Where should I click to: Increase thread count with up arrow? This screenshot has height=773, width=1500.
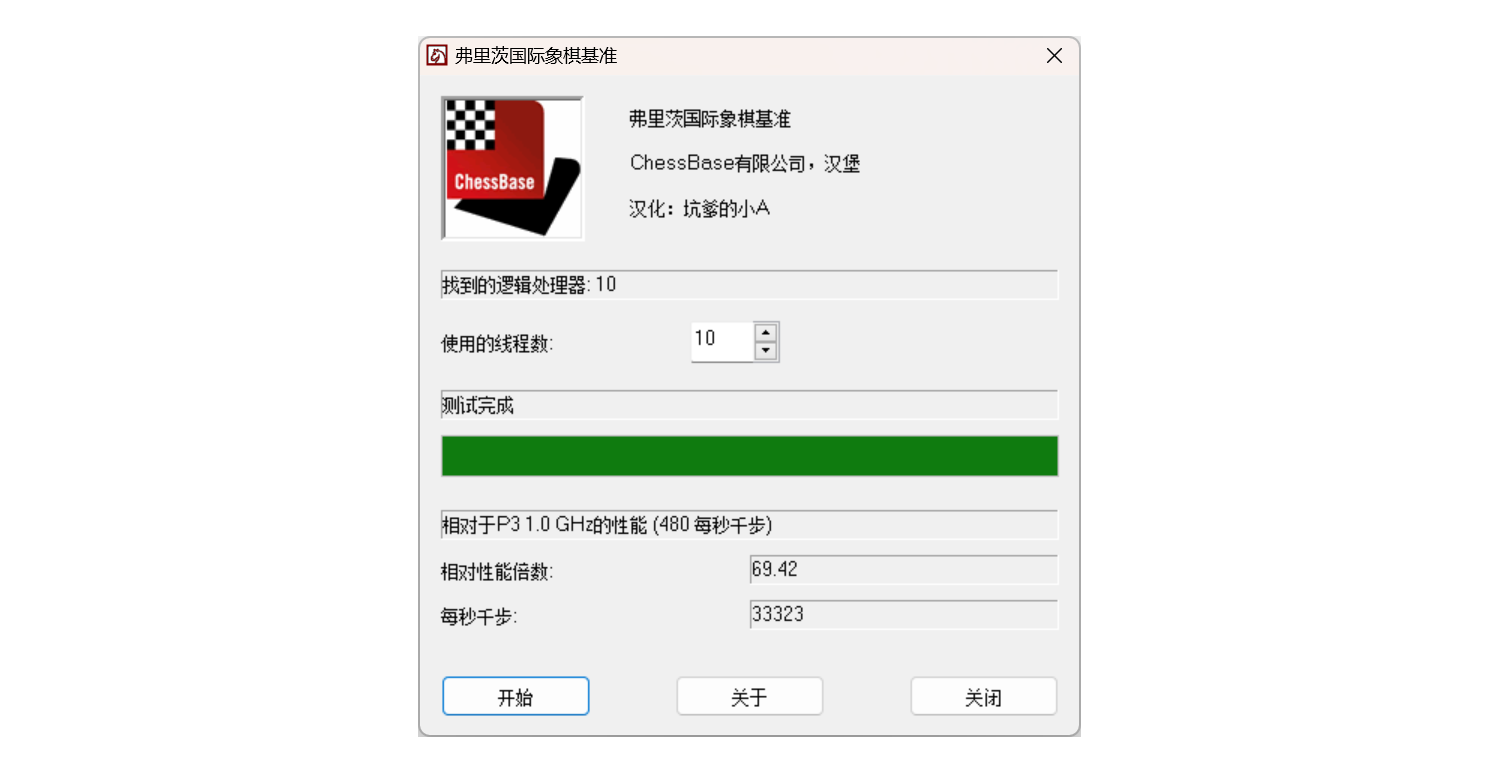(x=766, y=333)
